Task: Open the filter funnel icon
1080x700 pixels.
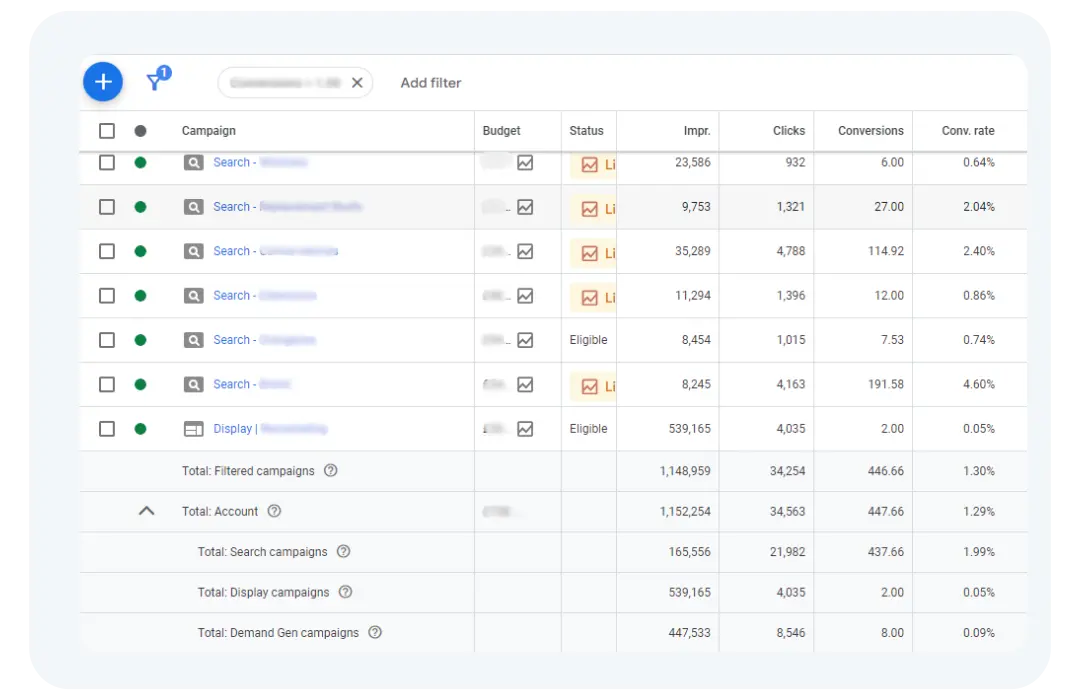Action: 158,79
